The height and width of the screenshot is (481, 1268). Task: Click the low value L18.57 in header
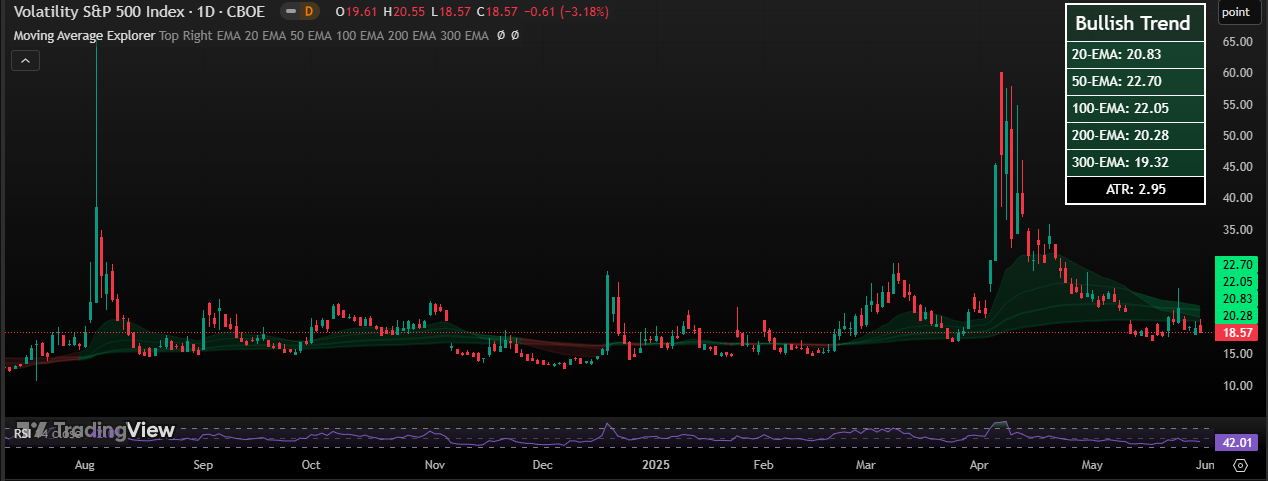pos(450,12)
